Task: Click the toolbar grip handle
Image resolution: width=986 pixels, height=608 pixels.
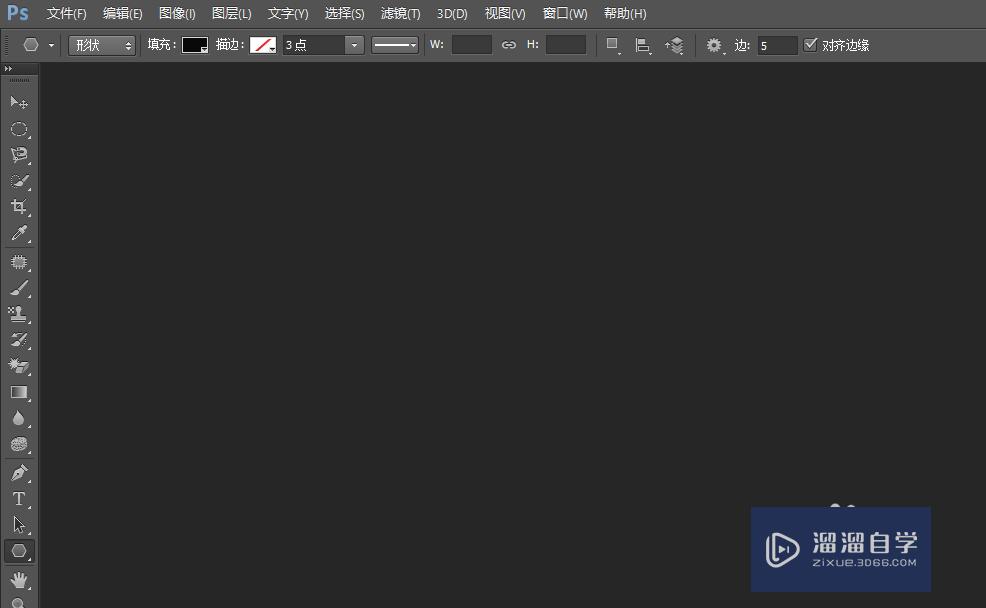Action: point(19,80)
